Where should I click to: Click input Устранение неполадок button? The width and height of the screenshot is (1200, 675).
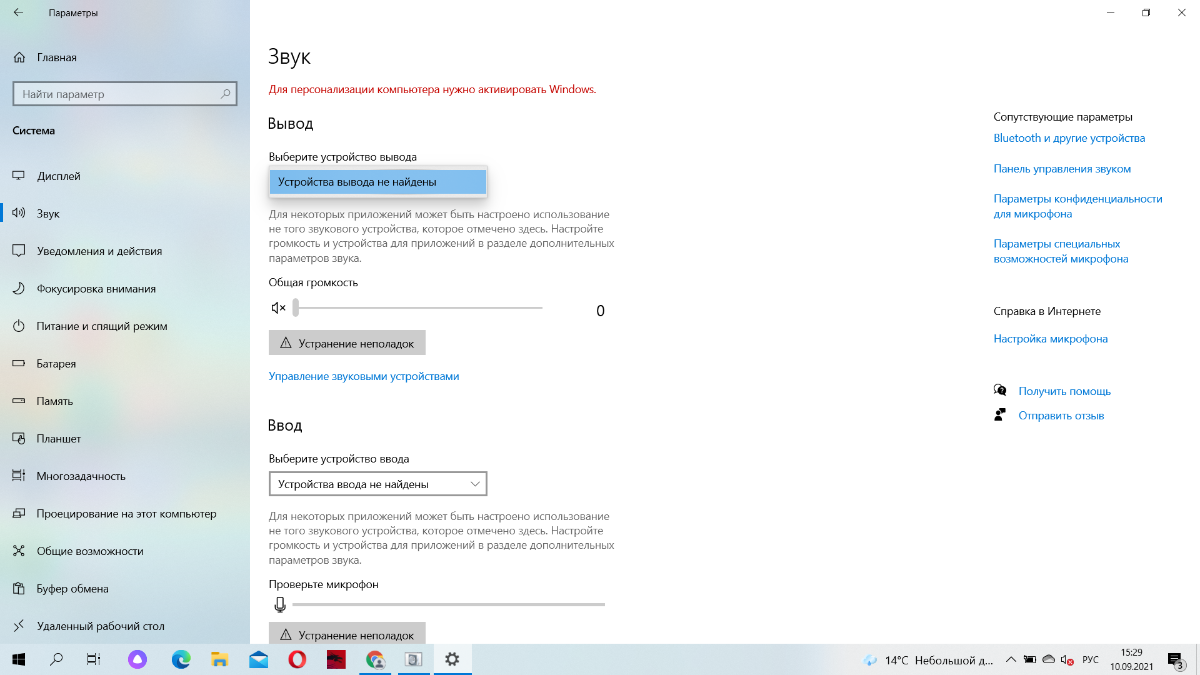click(347, 634)
